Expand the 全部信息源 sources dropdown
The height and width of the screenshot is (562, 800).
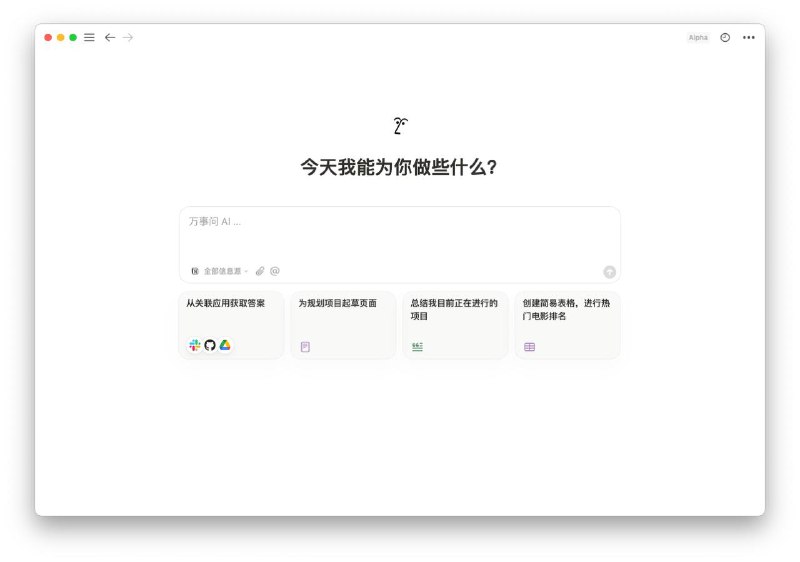tap(220, 271)
